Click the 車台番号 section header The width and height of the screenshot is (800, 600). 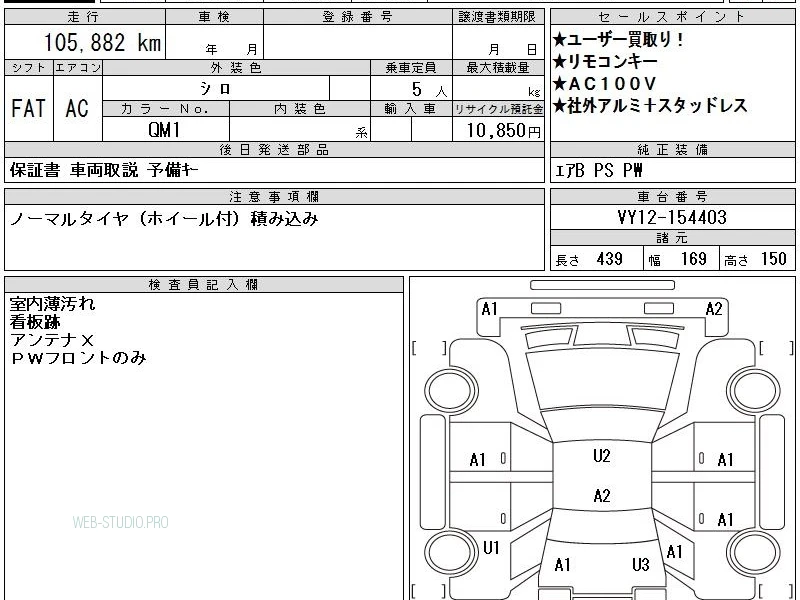pos(672,196)
